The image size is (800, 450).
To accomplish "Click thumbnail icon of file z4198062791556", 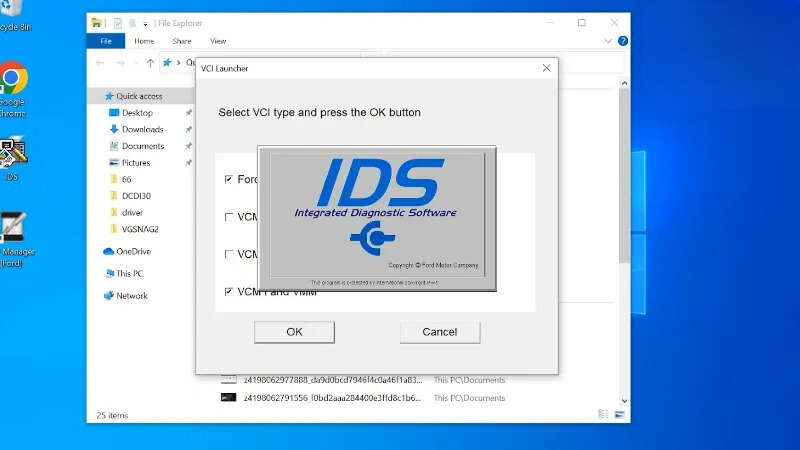I will (x=229, y=397).
